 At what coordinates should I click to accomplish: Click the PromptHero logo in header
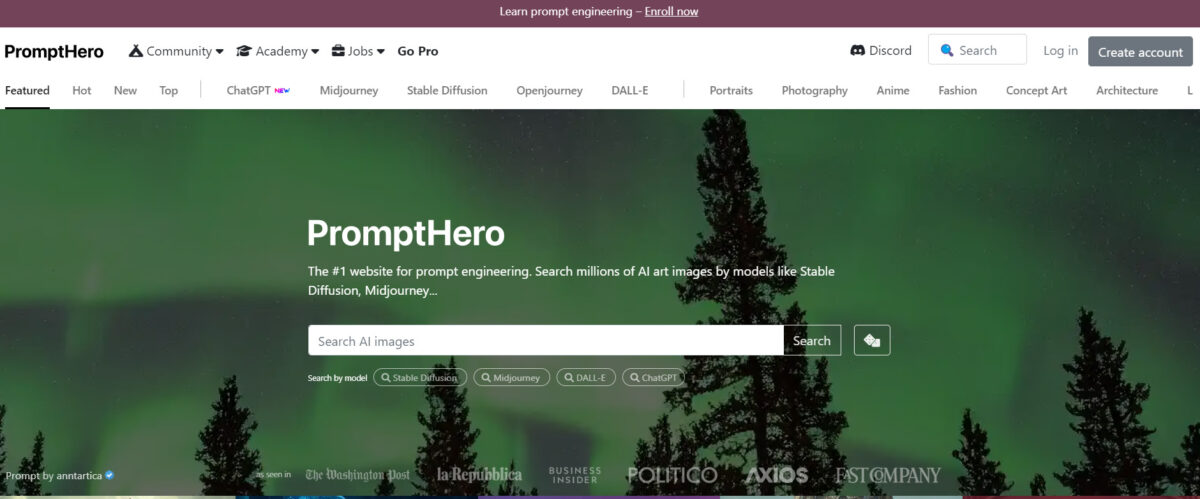pos(54,51)
